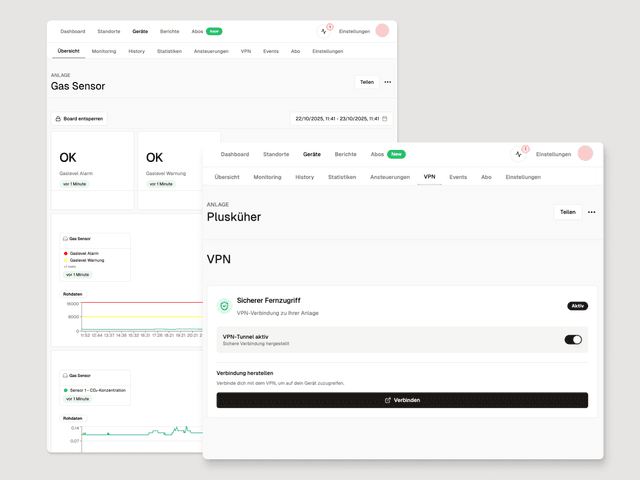The image size is (640, 480).
Task: Open the date range picker 22/10/2025 – 23/10/2025
Action: click(x=336, y=118)
